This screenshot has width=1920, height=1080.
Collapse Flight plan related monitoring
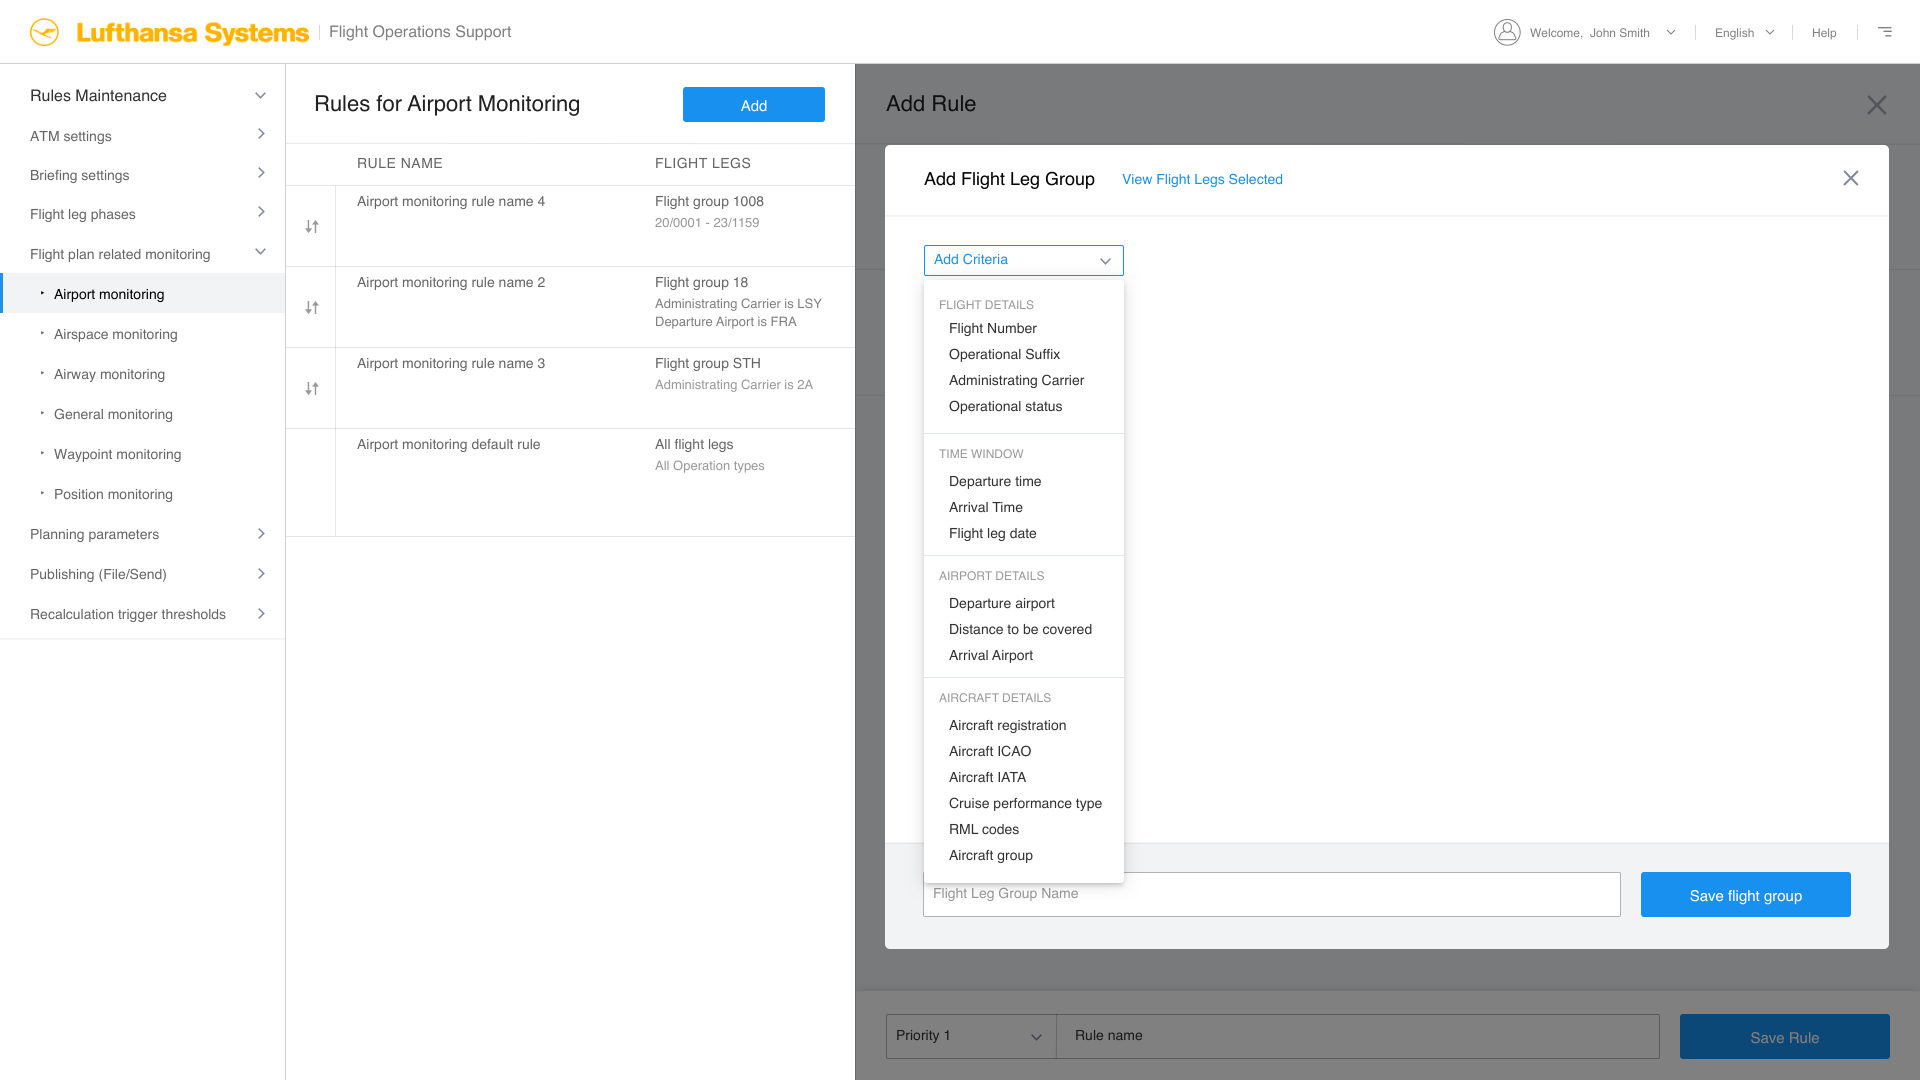point(261,252)
